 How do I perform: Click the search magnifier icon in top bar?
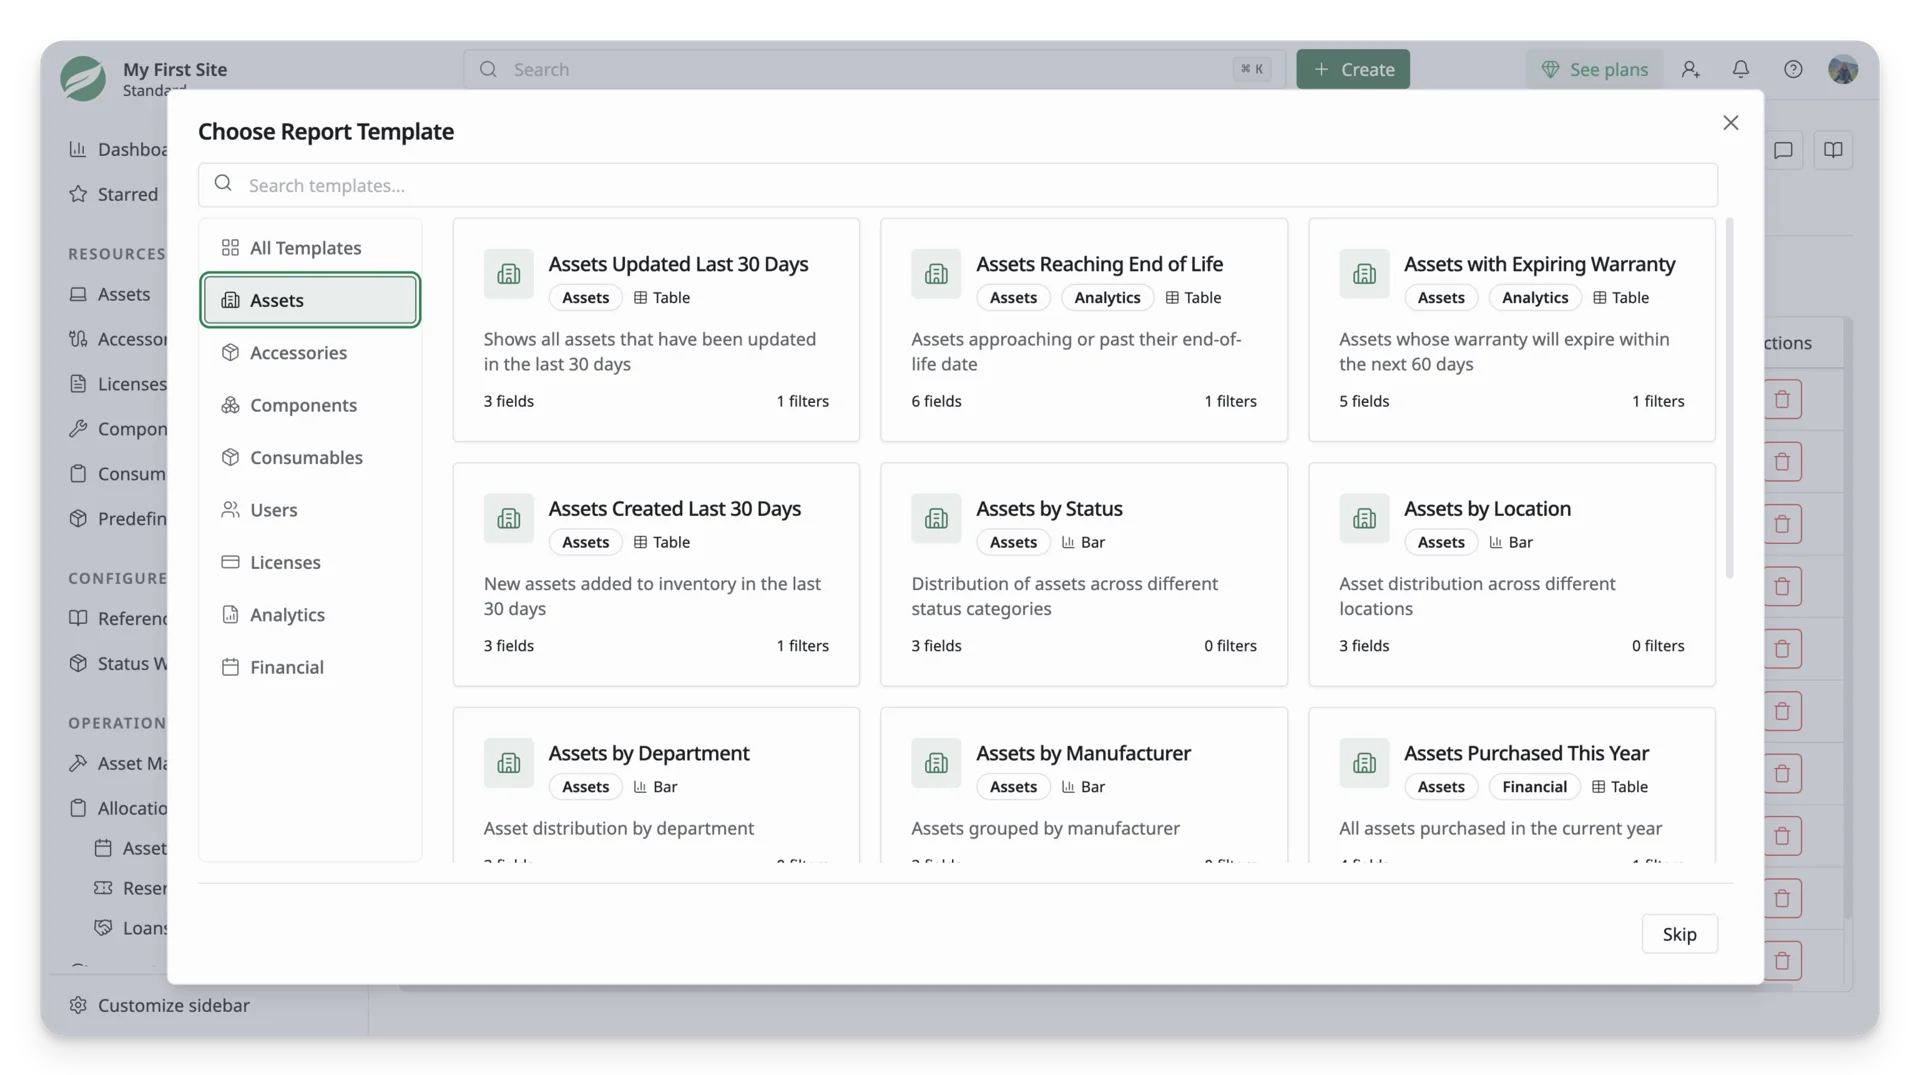click(488, 69)
